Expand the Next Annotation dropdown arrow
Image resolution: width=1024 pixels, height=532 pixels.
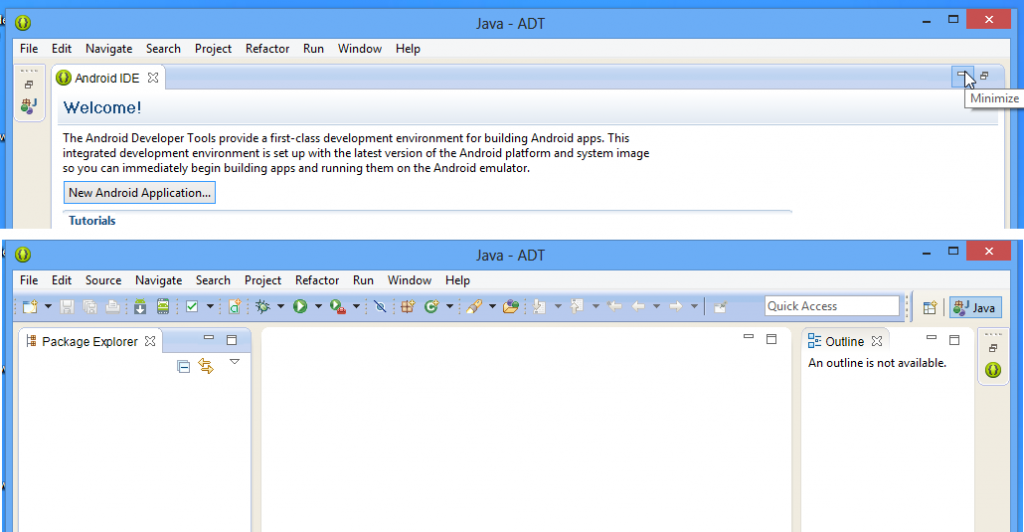tap(558, 306)
